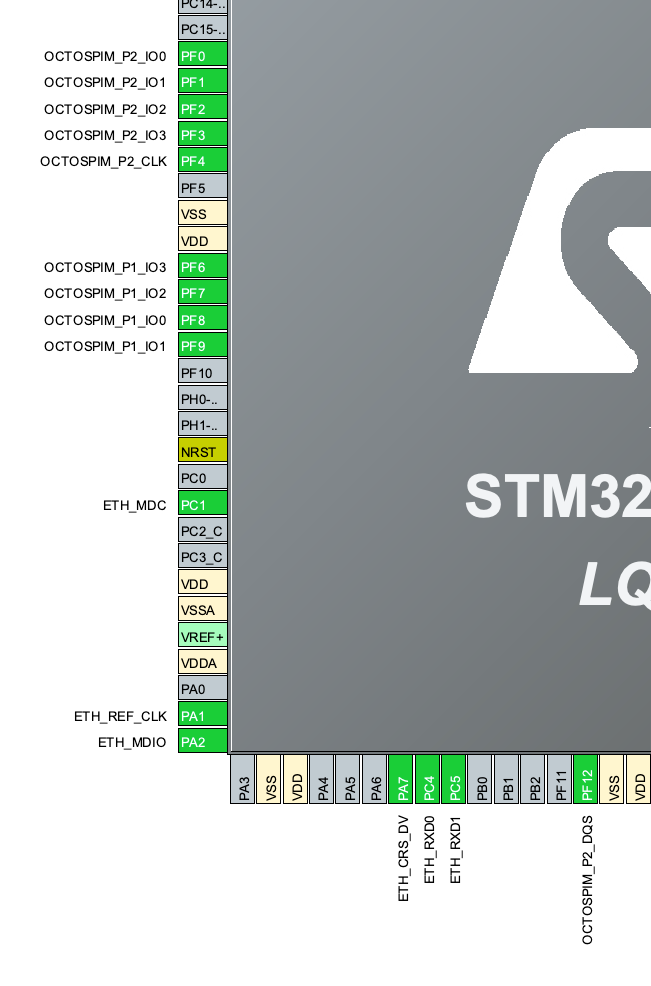
Task: Select the VDDA power pin
Action: (203, 662)
